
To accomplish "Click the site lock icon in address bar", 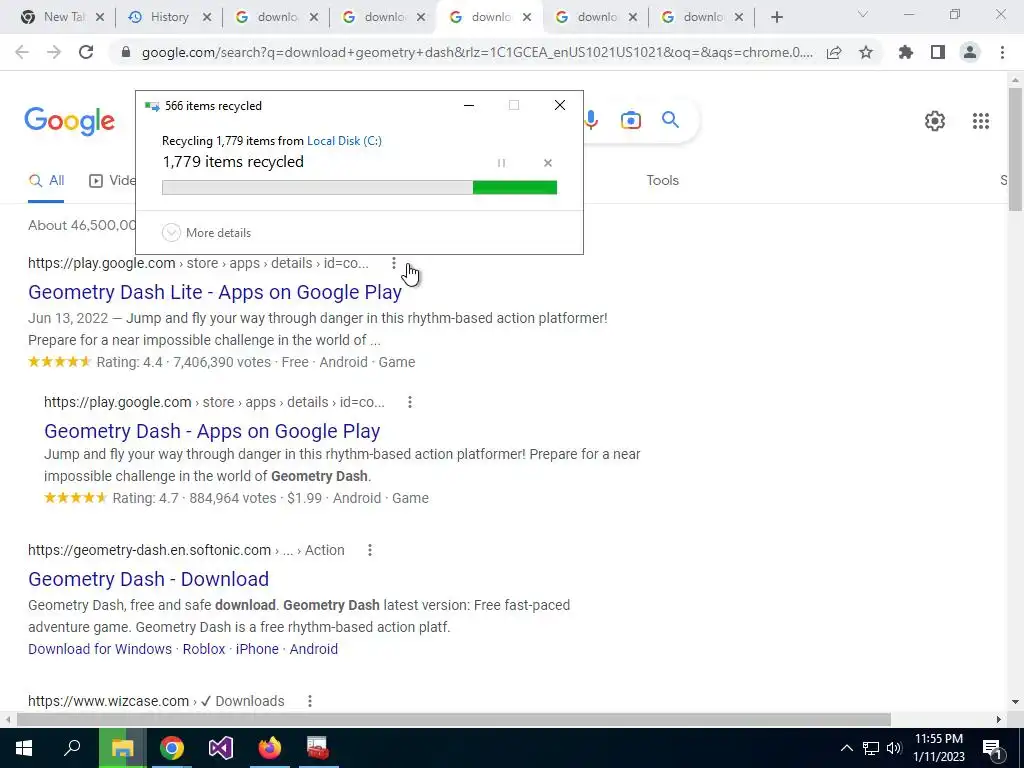I will (x=127, y=52).
